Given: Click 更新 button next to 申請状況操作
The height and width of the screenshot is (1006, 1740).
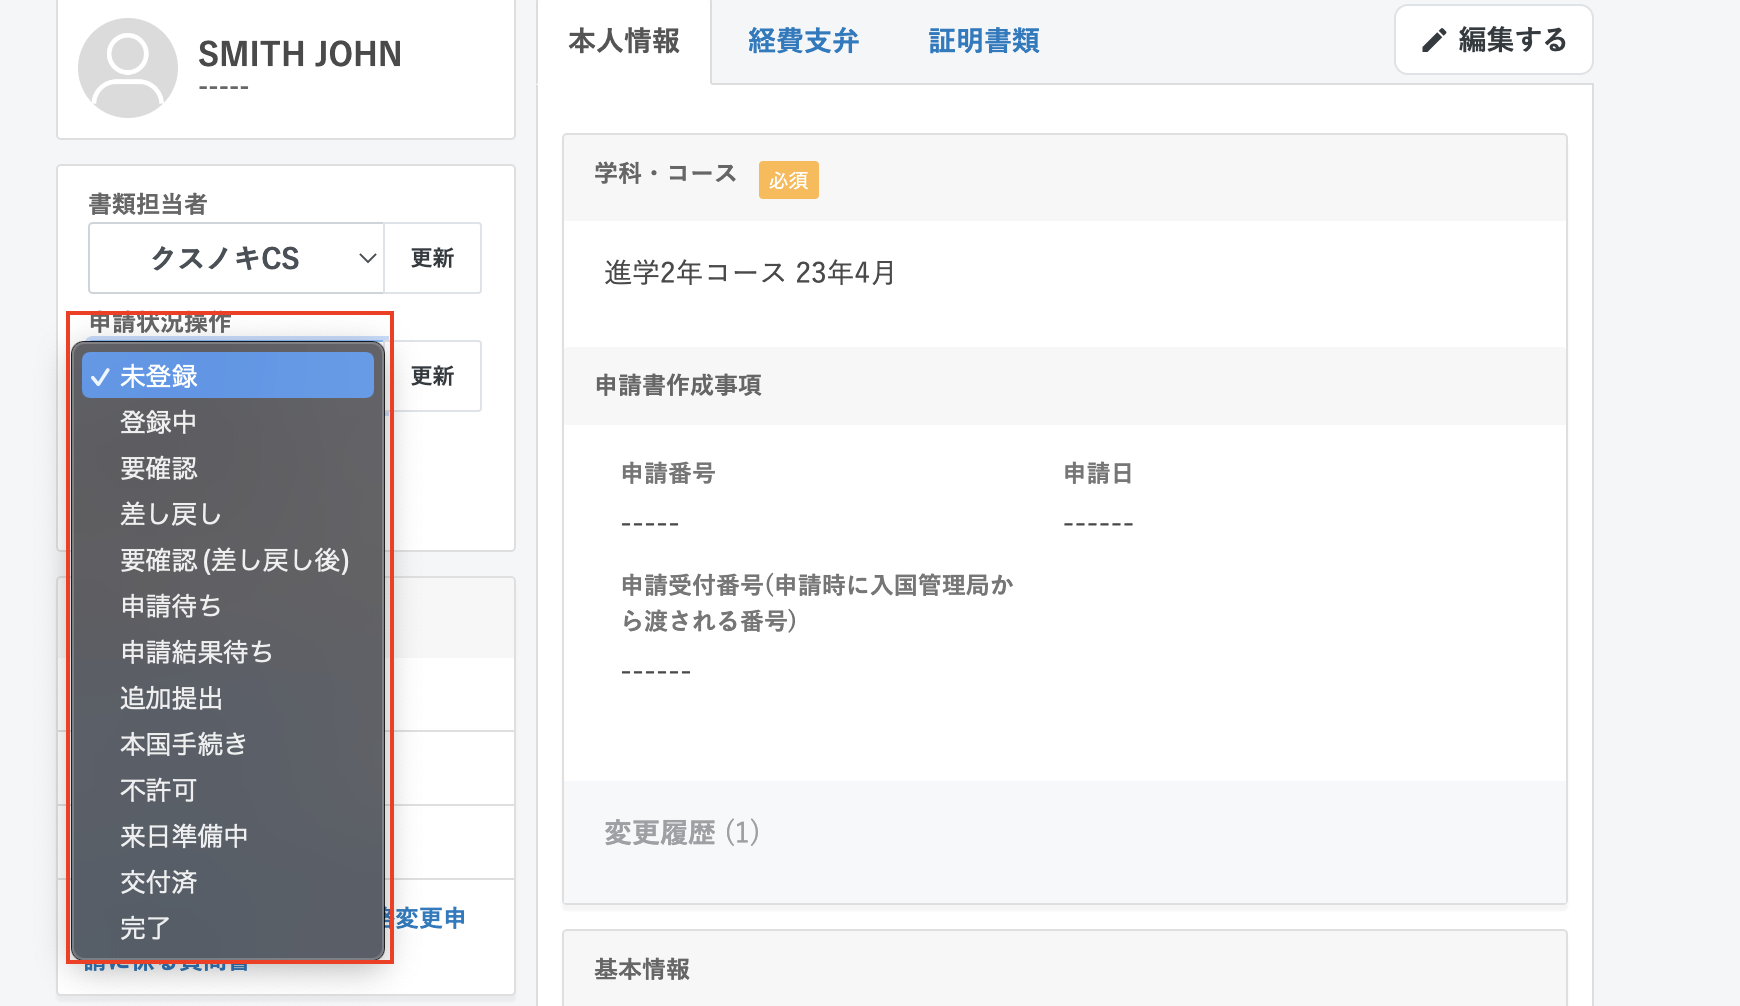Looking at the screenshot, I should (432, 376).
